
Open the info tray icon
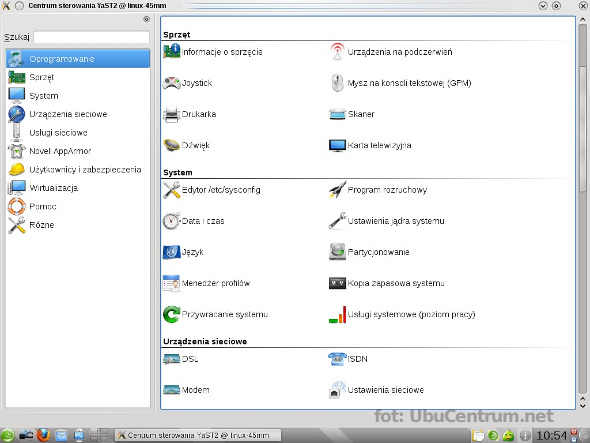[525, 435]
